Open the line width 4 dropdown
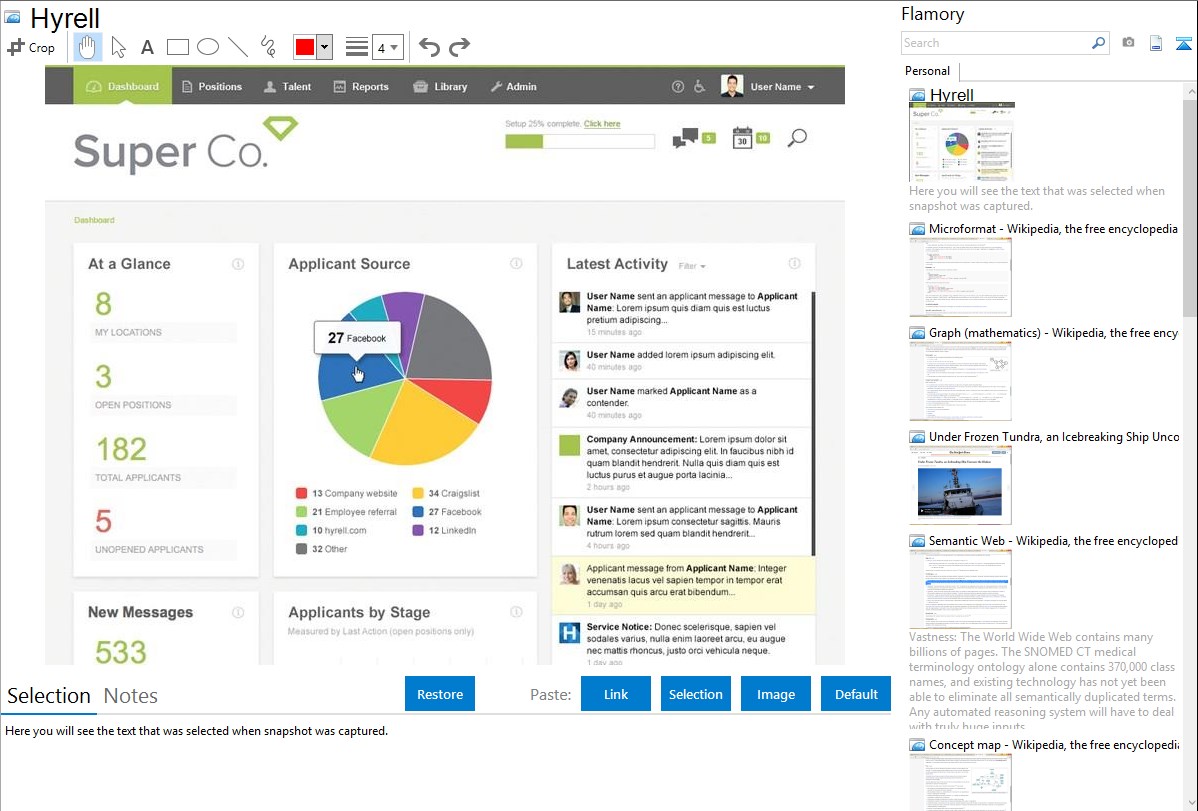This screenshot has width=1198, height=811. click(387, 47)
